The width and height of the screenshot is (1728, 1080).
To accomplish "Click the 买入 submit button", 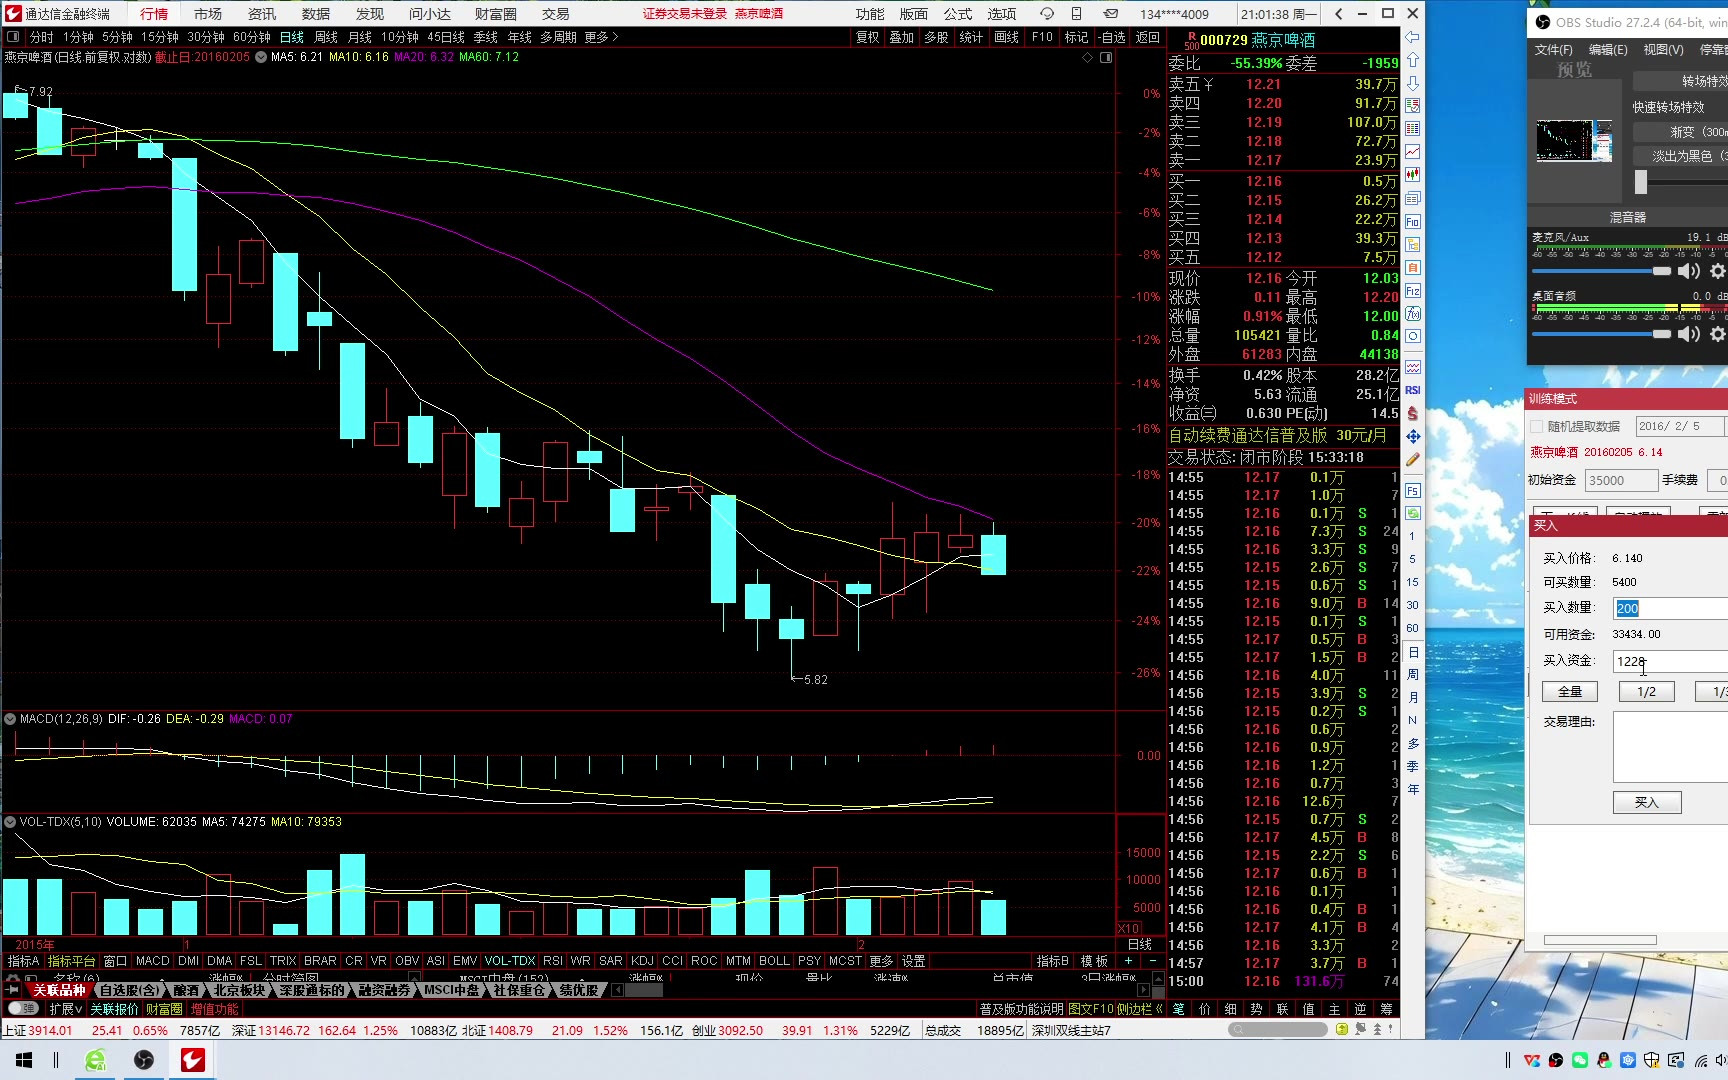I will pyautogui.click(x=1646, y=802).
